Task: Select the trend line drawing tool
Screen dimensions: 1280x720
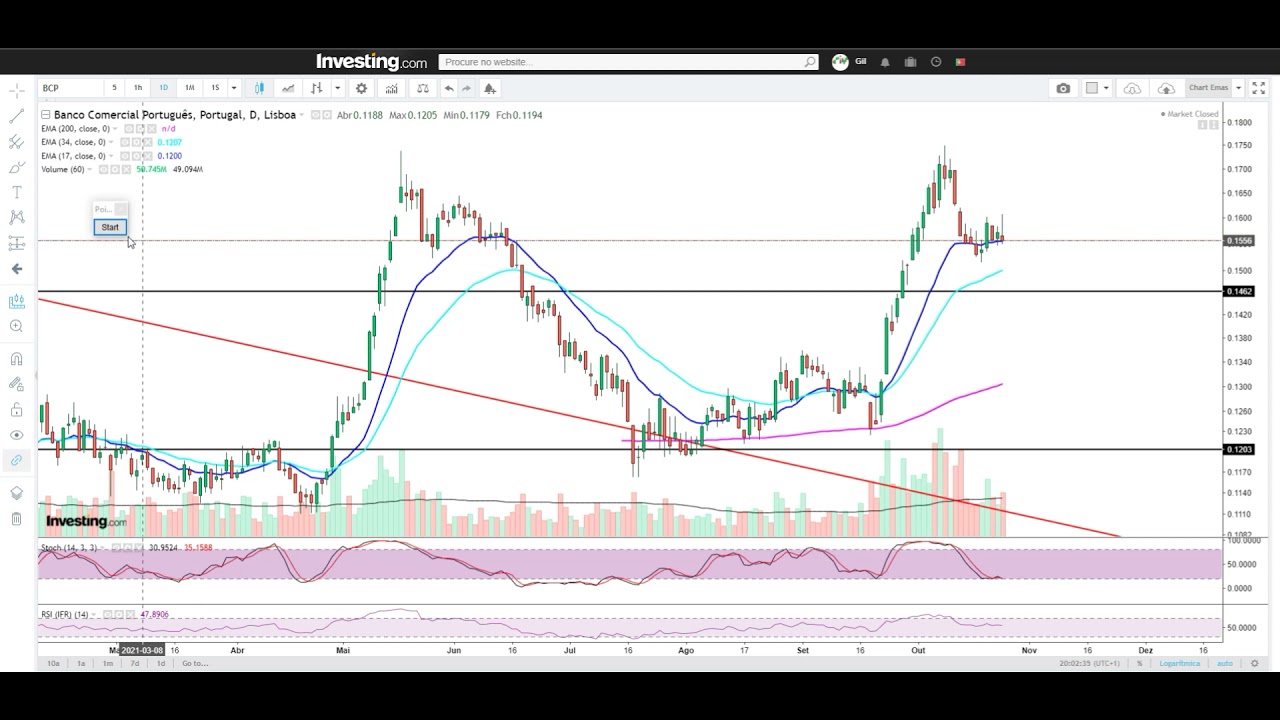Action: click(16, 116)
